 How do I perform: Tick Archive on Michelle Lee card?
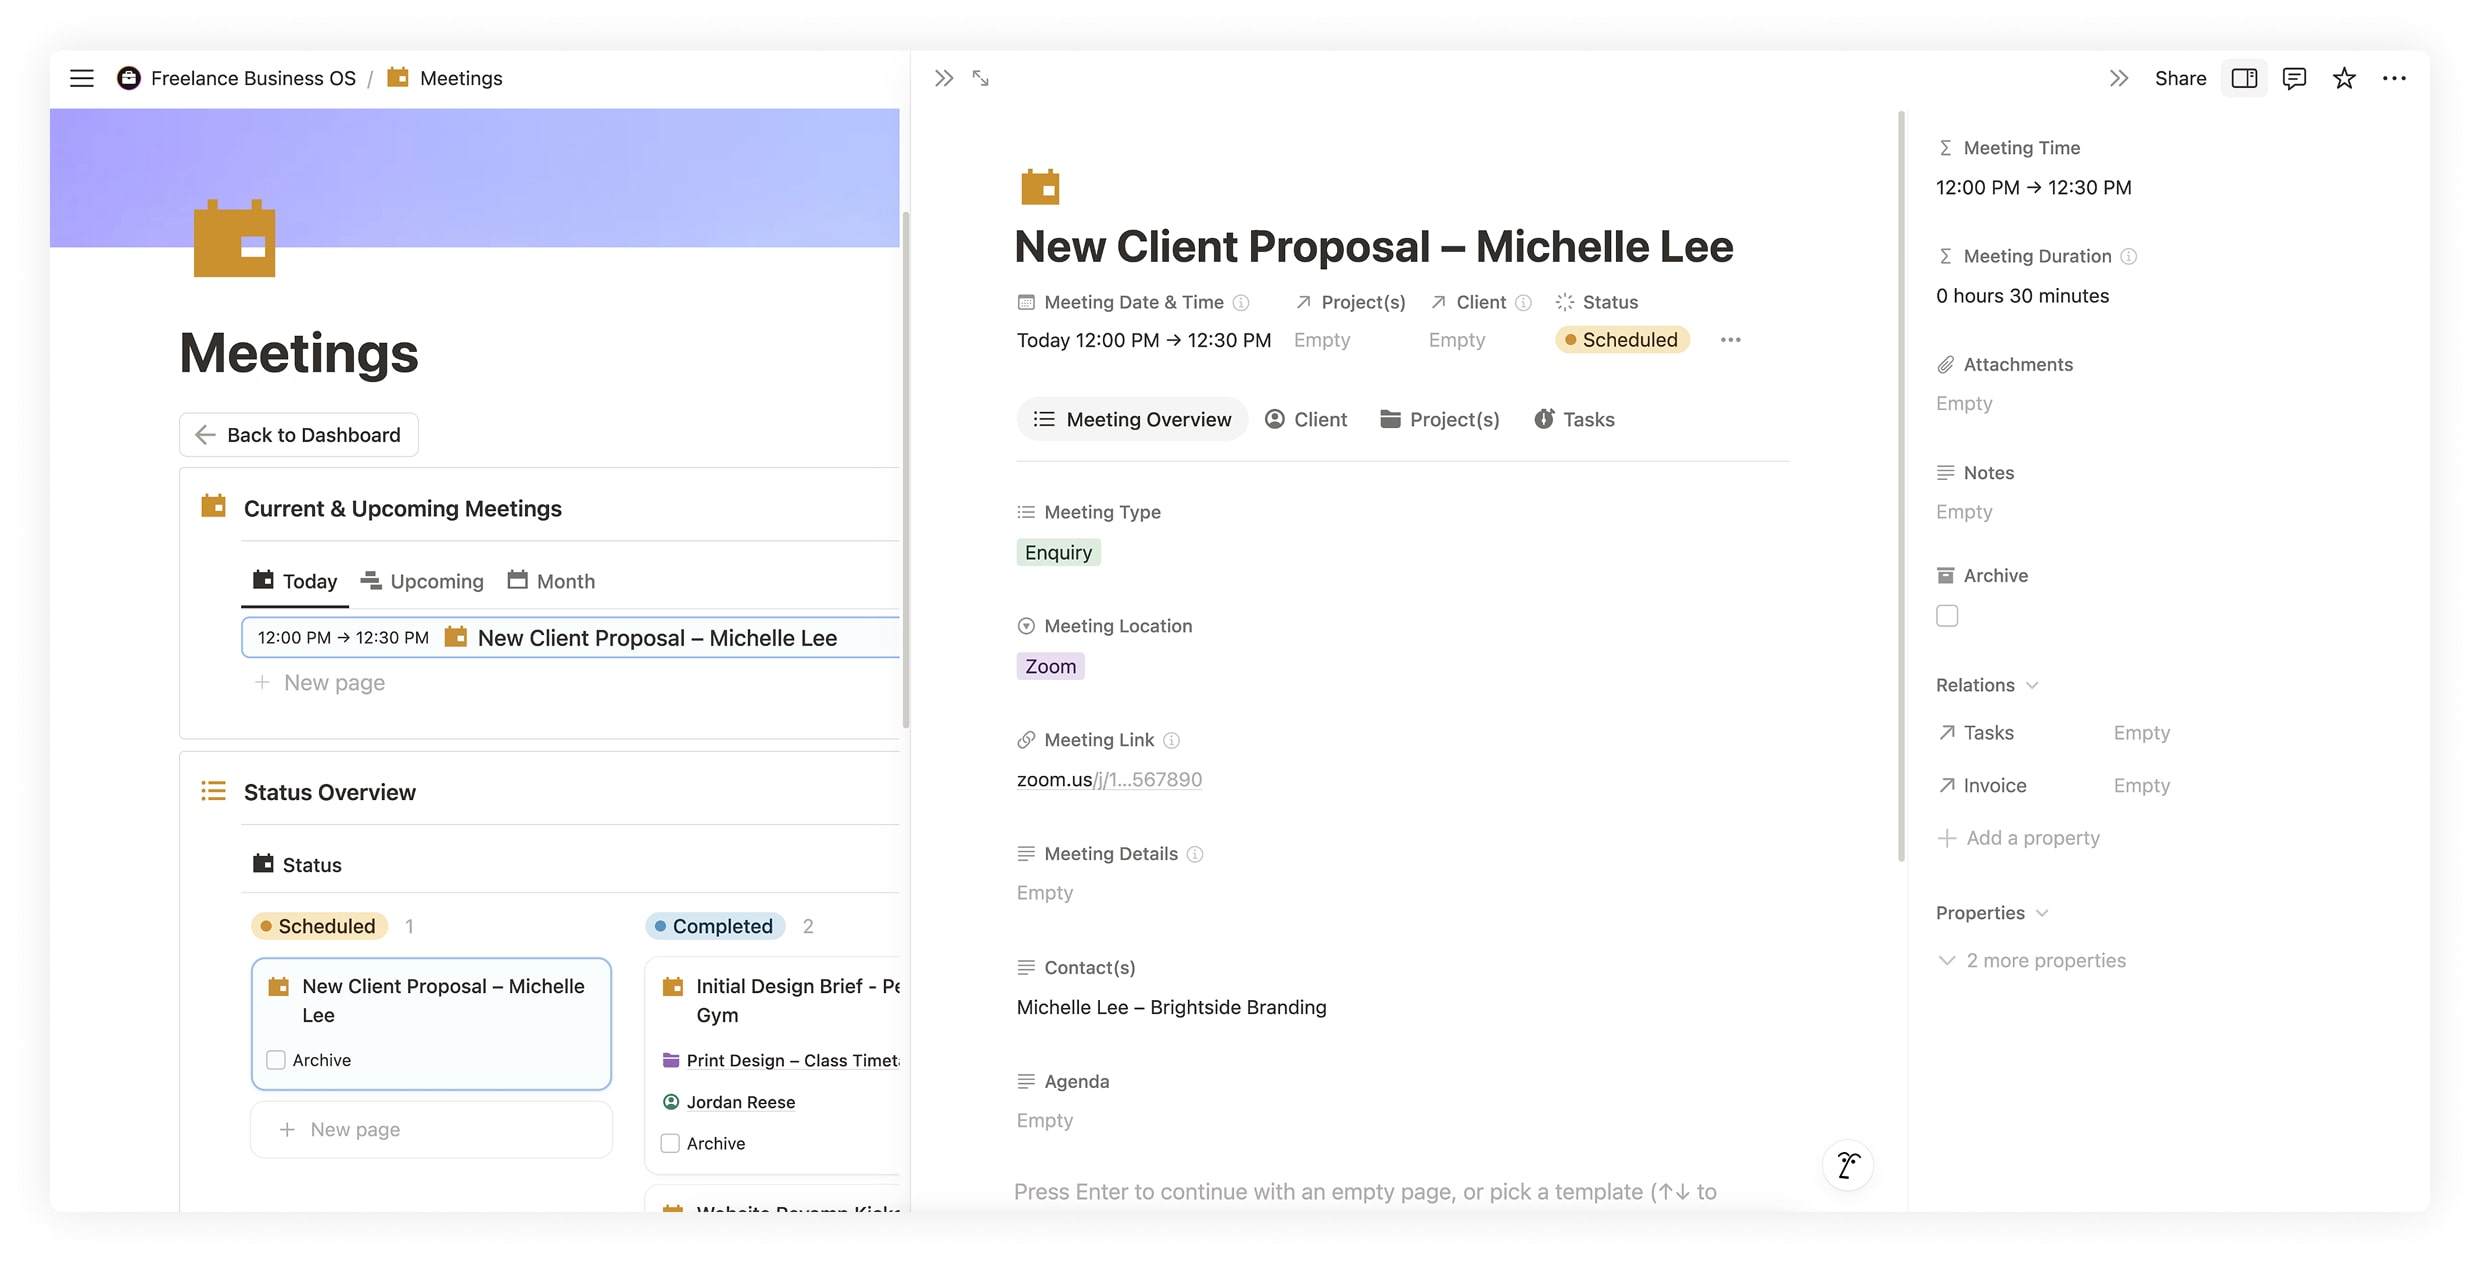click(276, 1060)
